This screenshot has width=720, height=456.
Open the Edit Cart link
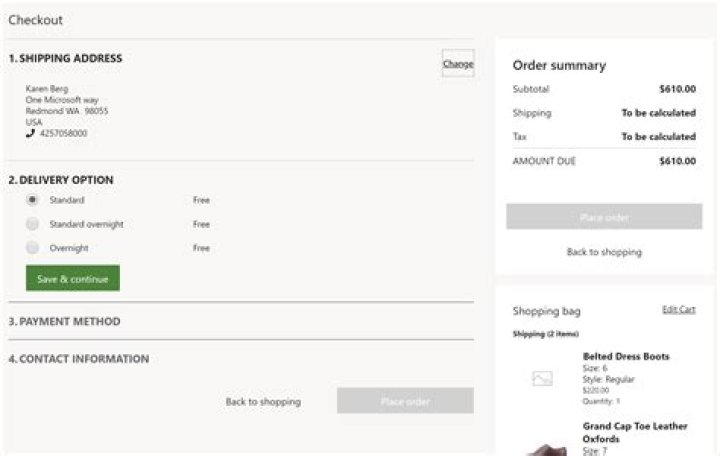point(678,310)
